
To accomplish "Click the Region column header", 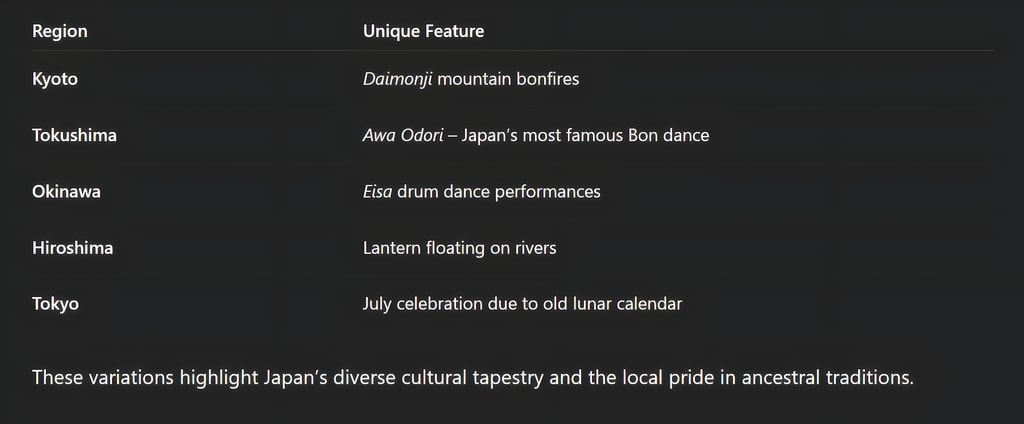I will click(59, 31).
